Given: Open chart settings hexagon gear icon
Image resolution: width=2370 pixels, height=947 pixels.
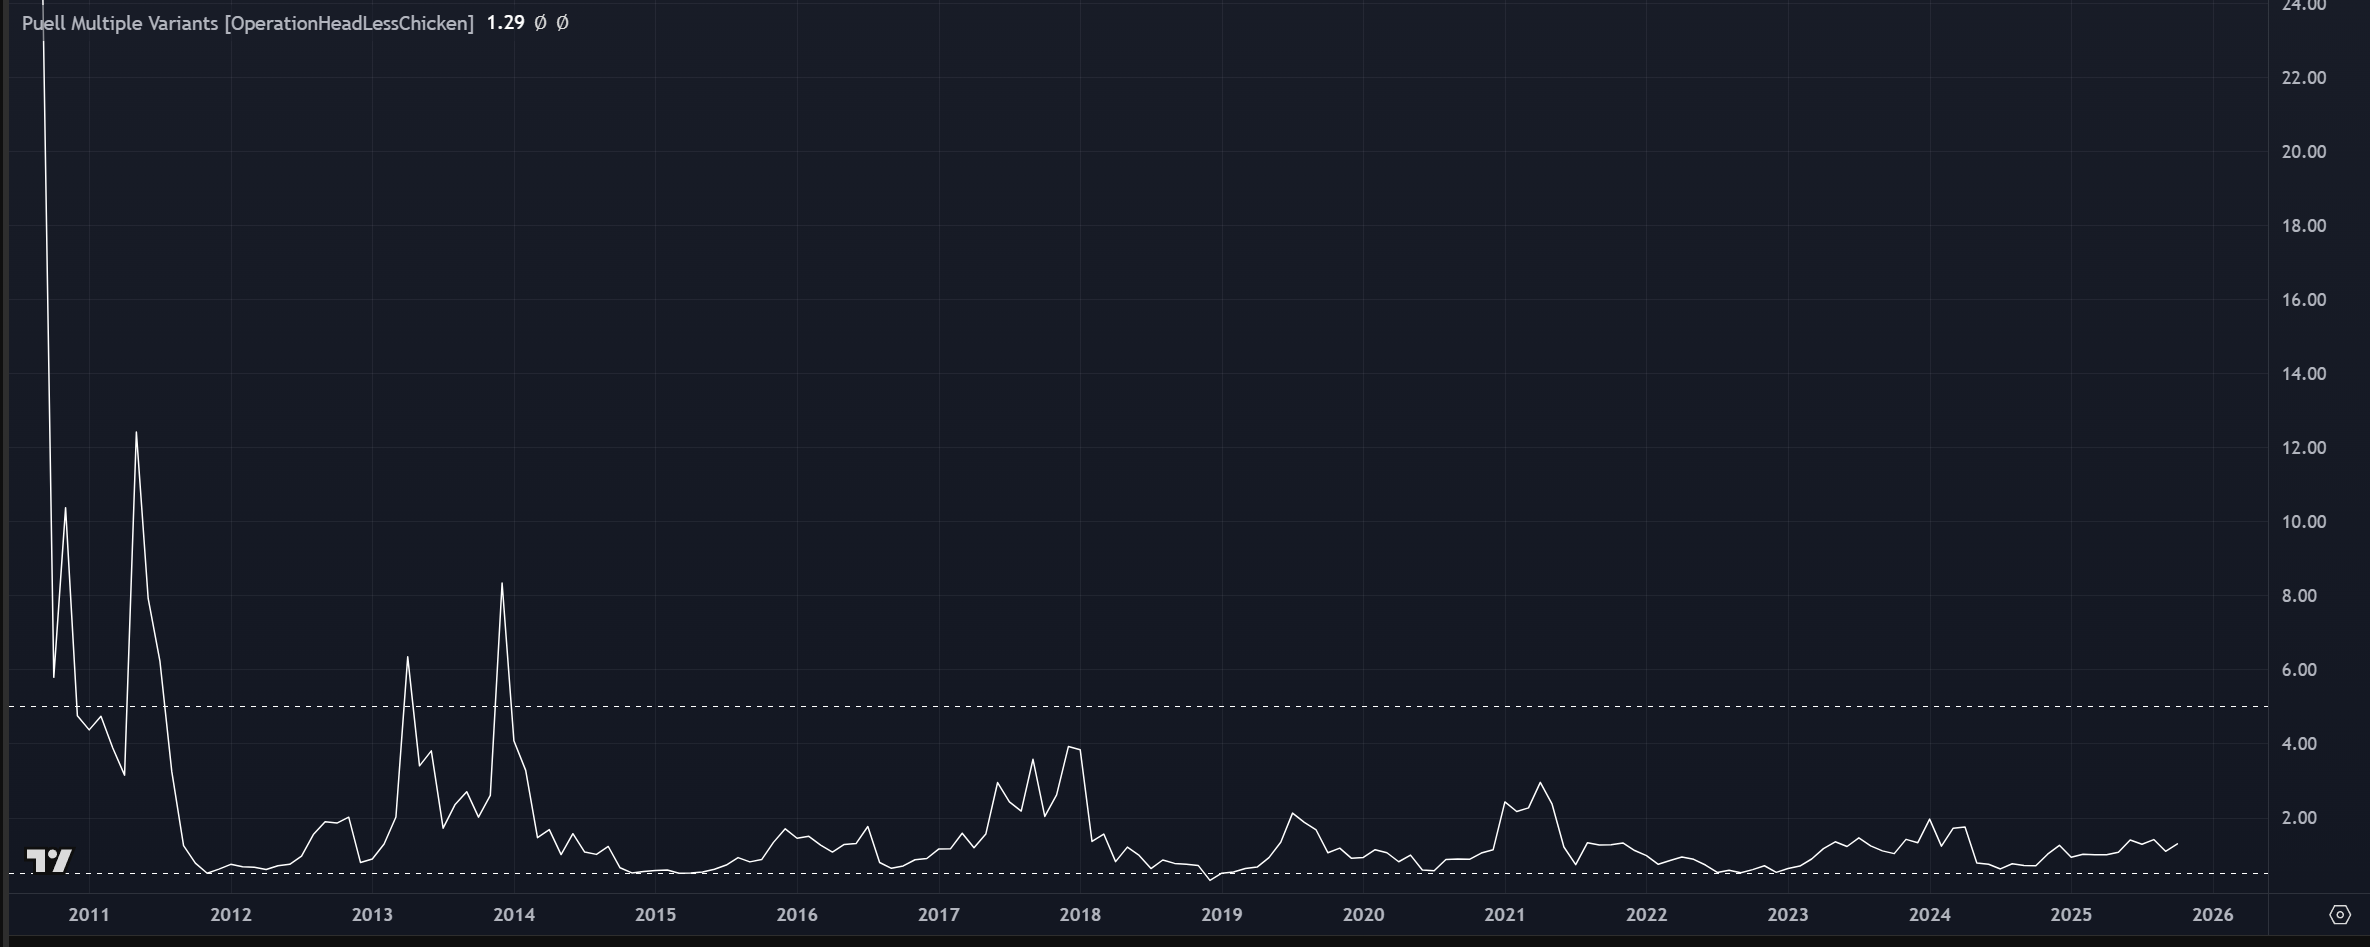Looking at the screenshot, I should click(x=2339, y=914).
